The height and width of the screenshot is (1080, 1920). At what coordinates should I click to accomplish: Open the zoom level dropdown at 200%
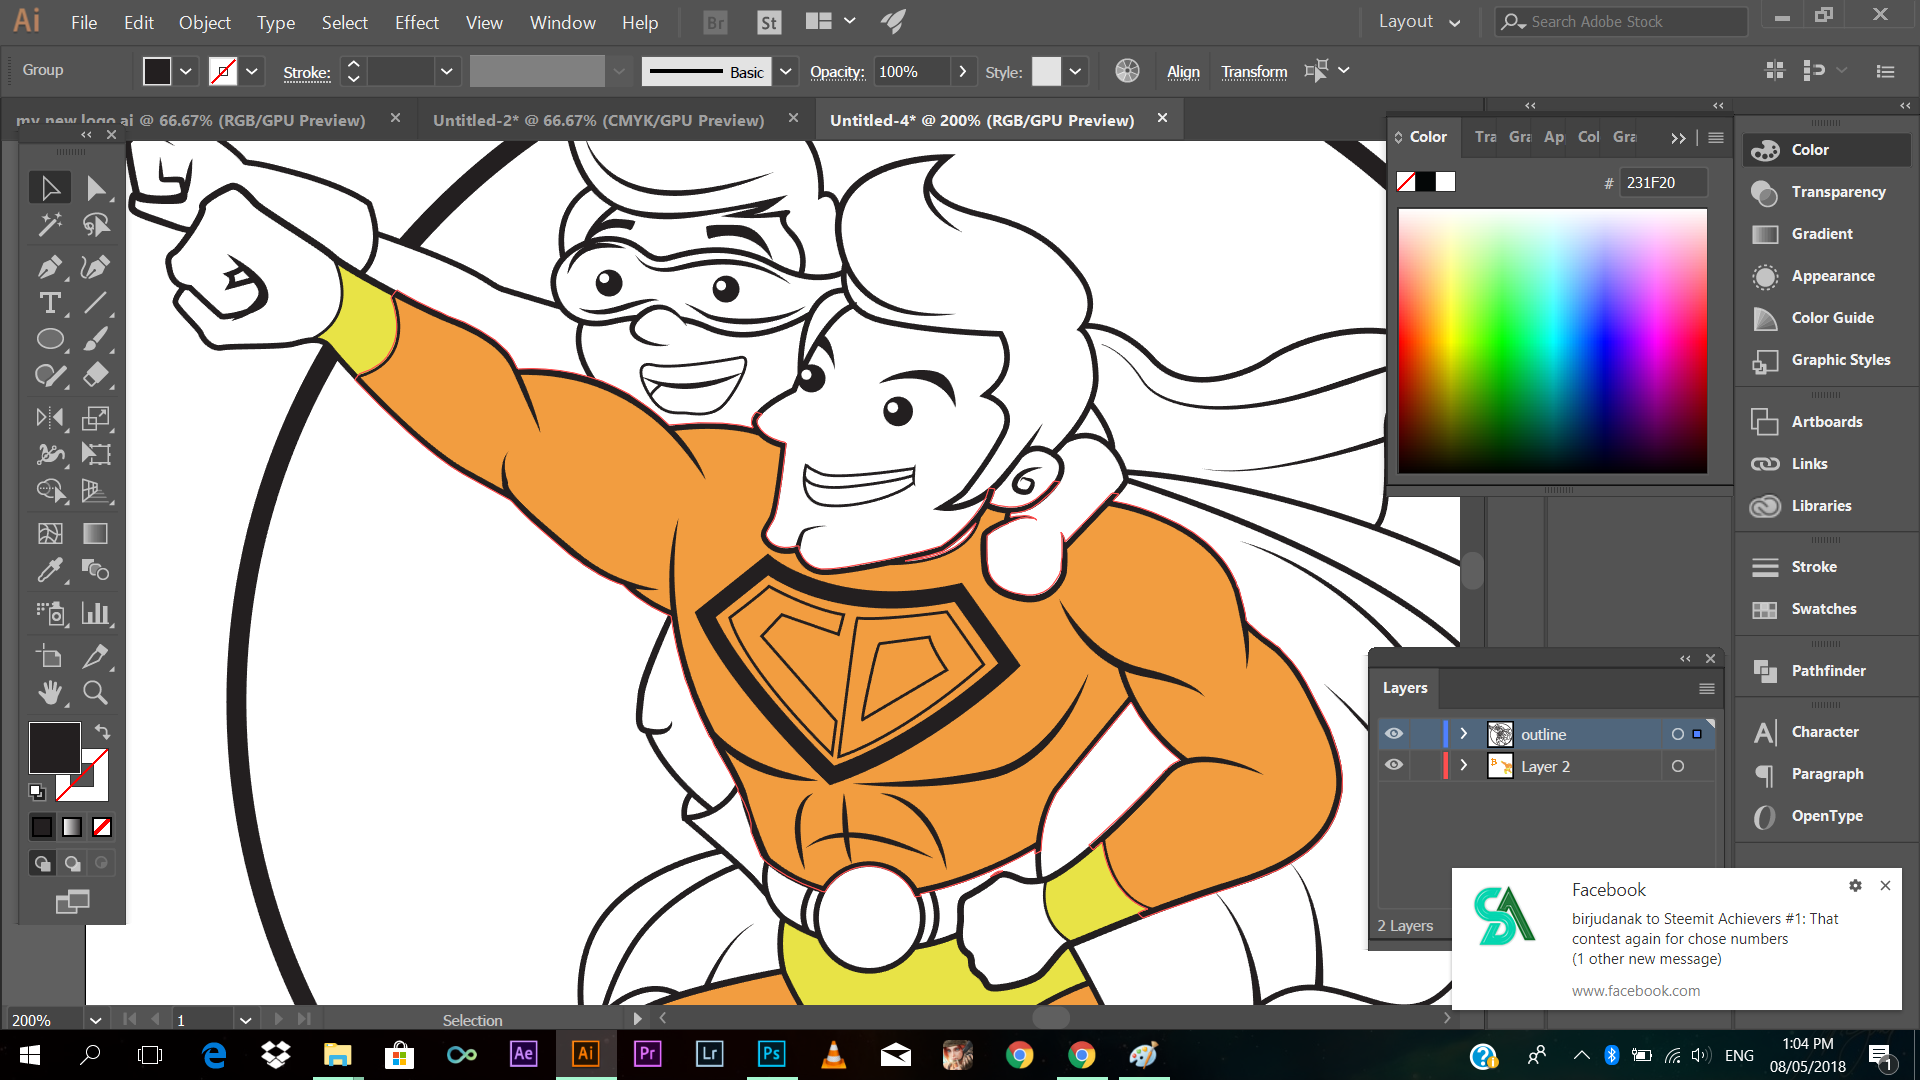click(95, 1020)
